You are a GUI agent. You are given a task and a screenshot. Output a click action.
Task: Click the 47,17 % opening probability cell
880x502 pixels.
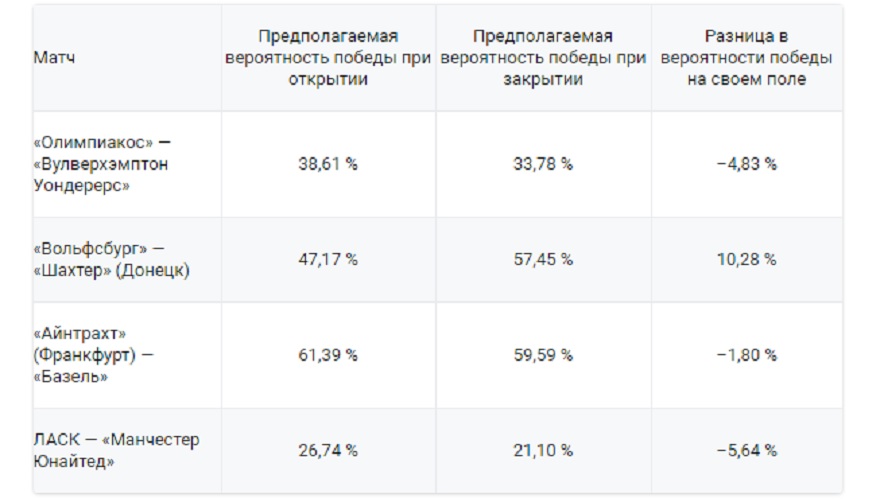328,259
